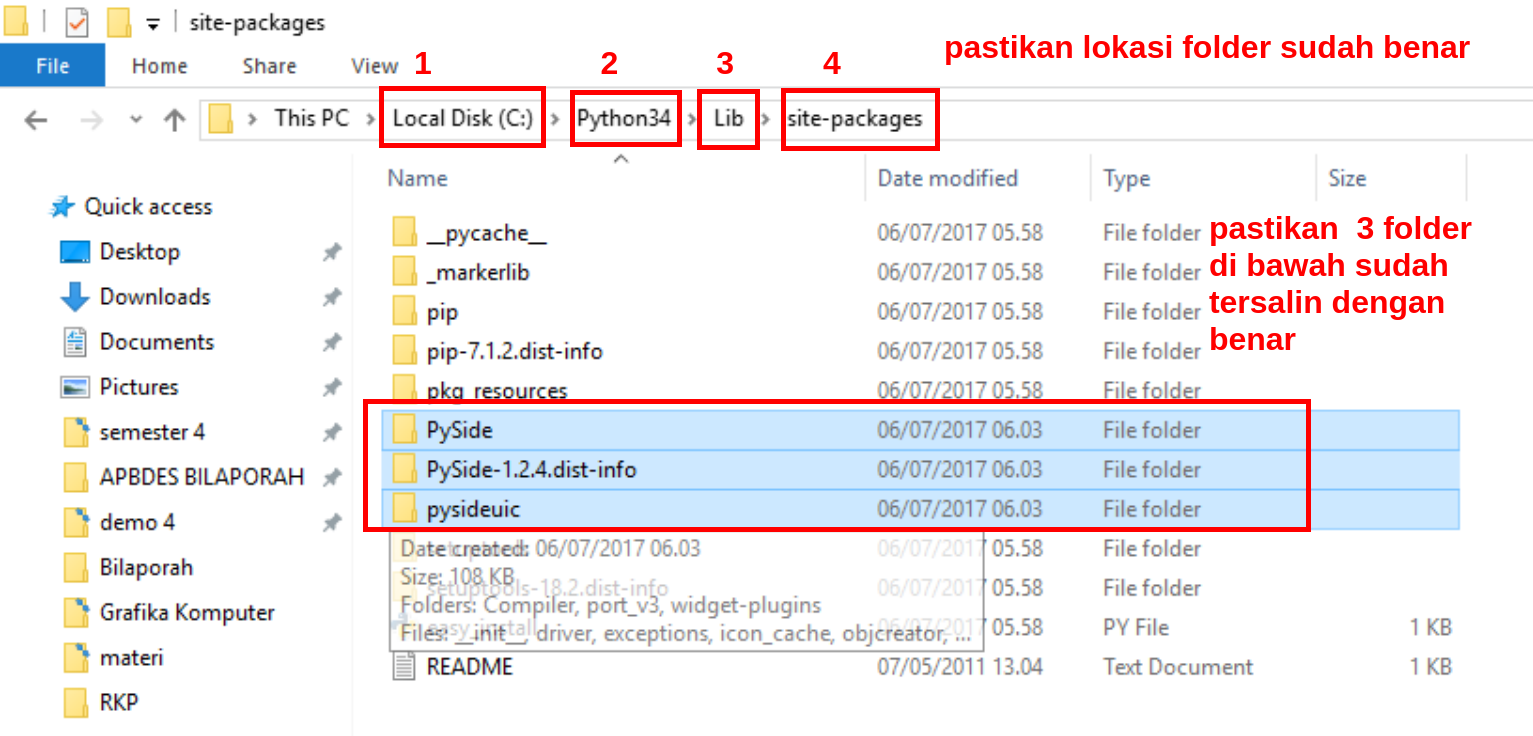1533x736 pixels.
Task: Open materi folder in sidebar
Action: pyautogui.click(x=131, y=657)
